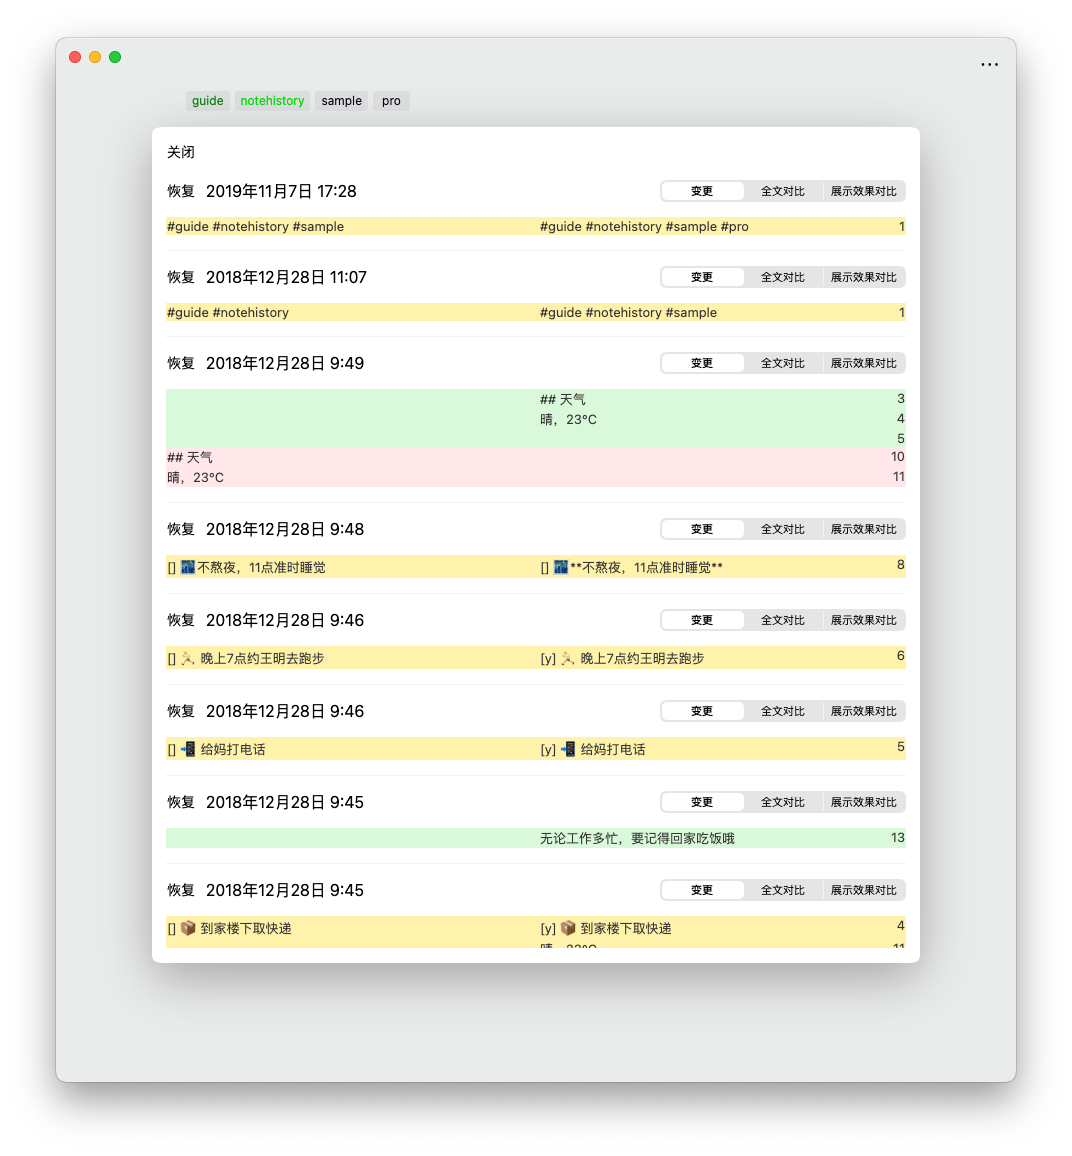
Task: Select the sample tag
Action: click(341, 101)
